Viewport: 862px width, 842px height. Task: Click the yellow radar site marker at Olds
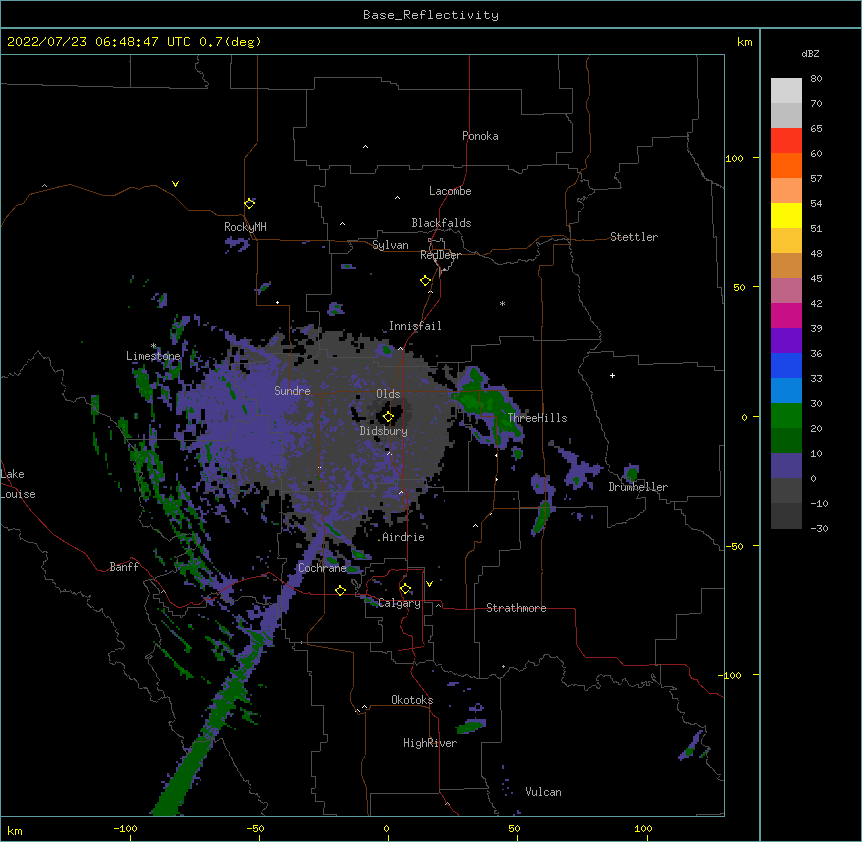coord(388,417)
